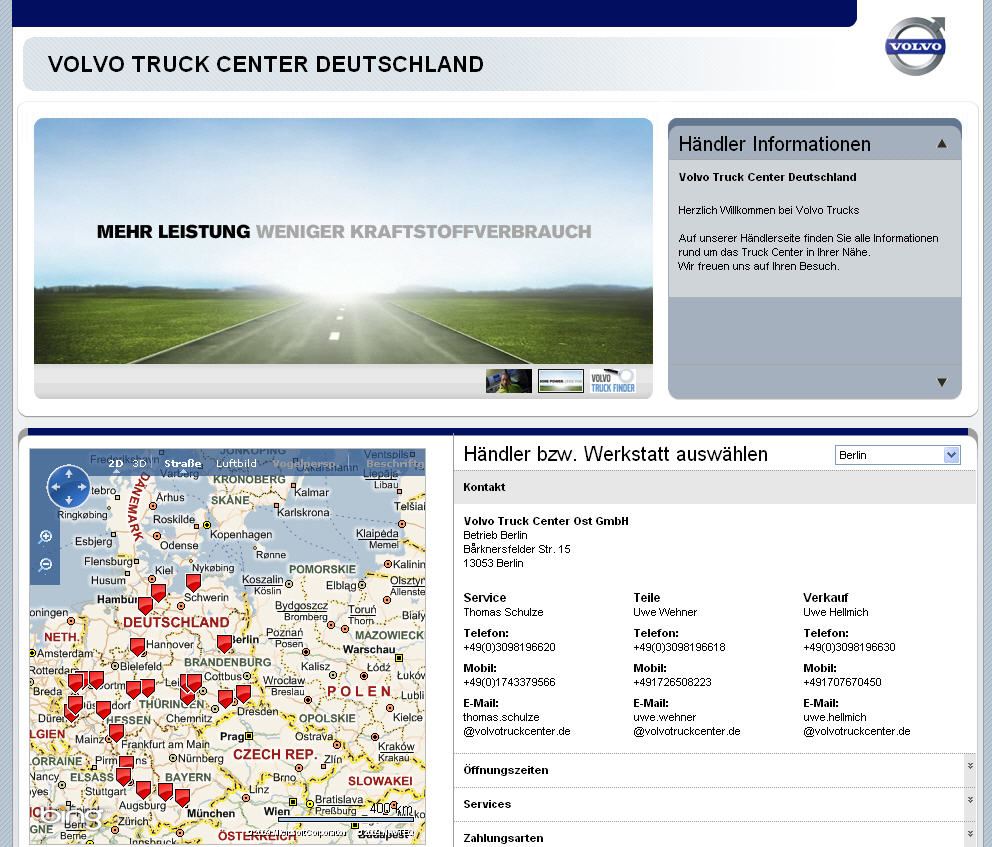The height and width of the screenshot is (847, 992).
Task: Open the truck driver banner thumbnail
Action: [x=509, y=381]
